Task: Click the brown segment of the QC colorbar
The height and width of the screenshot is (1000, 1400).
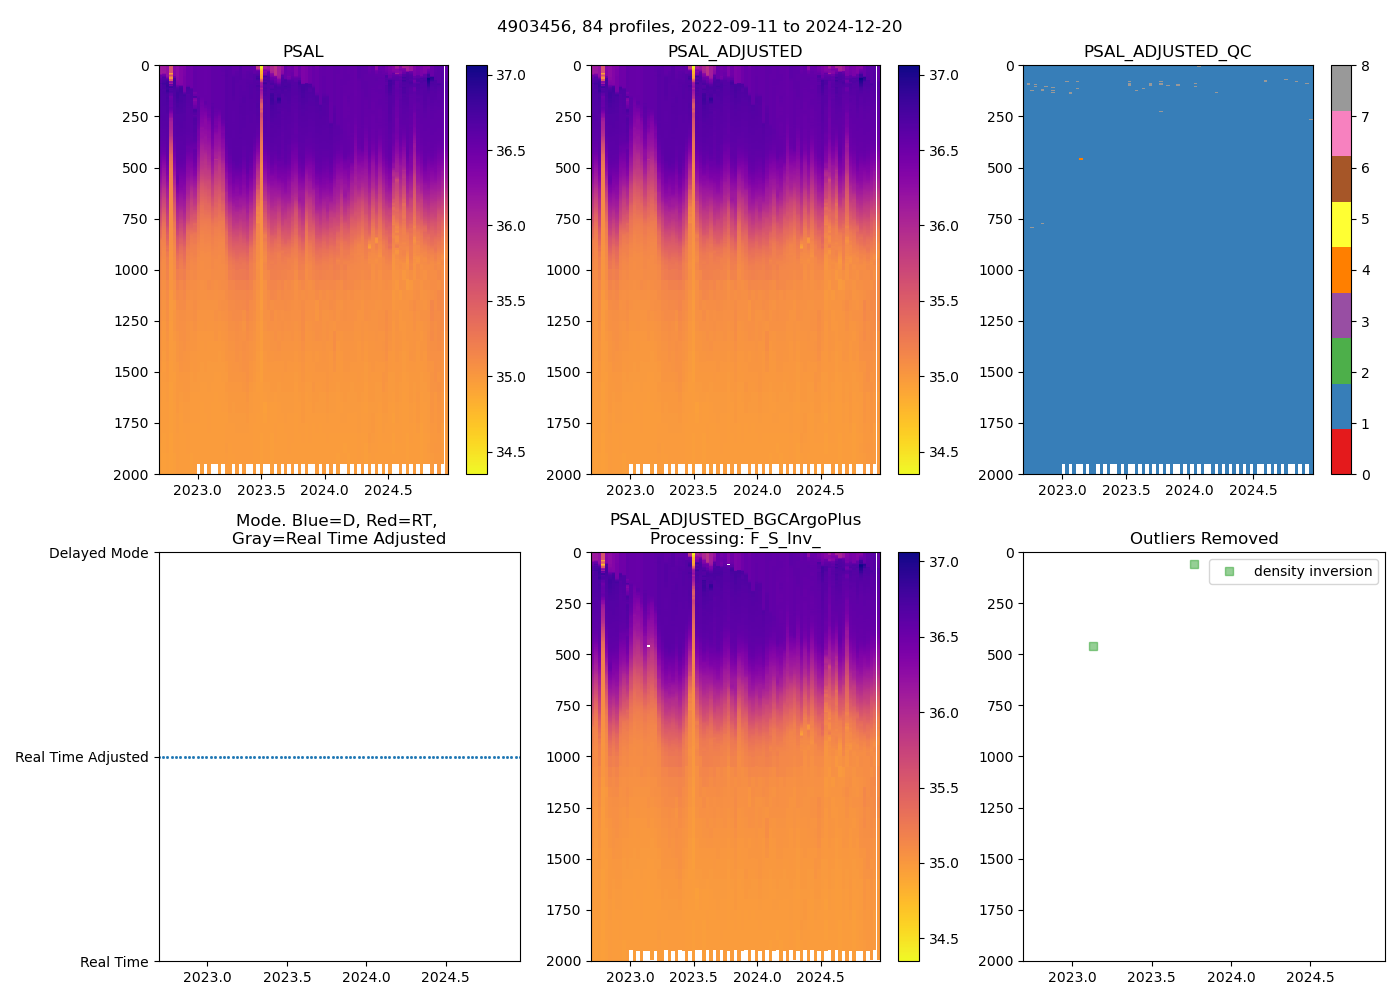Action: point(1341,179)
